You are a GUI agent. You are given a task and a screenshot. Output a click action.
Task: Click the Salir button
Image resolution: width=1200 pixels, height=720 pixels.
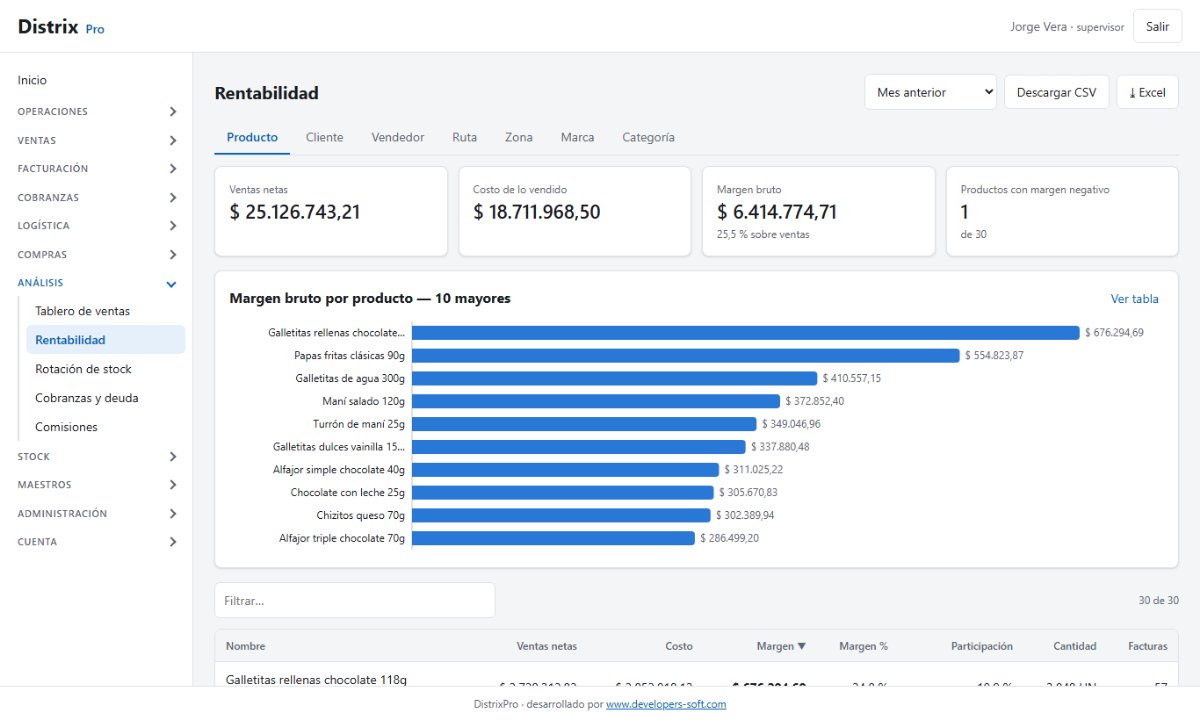[x=1157, y=27]
